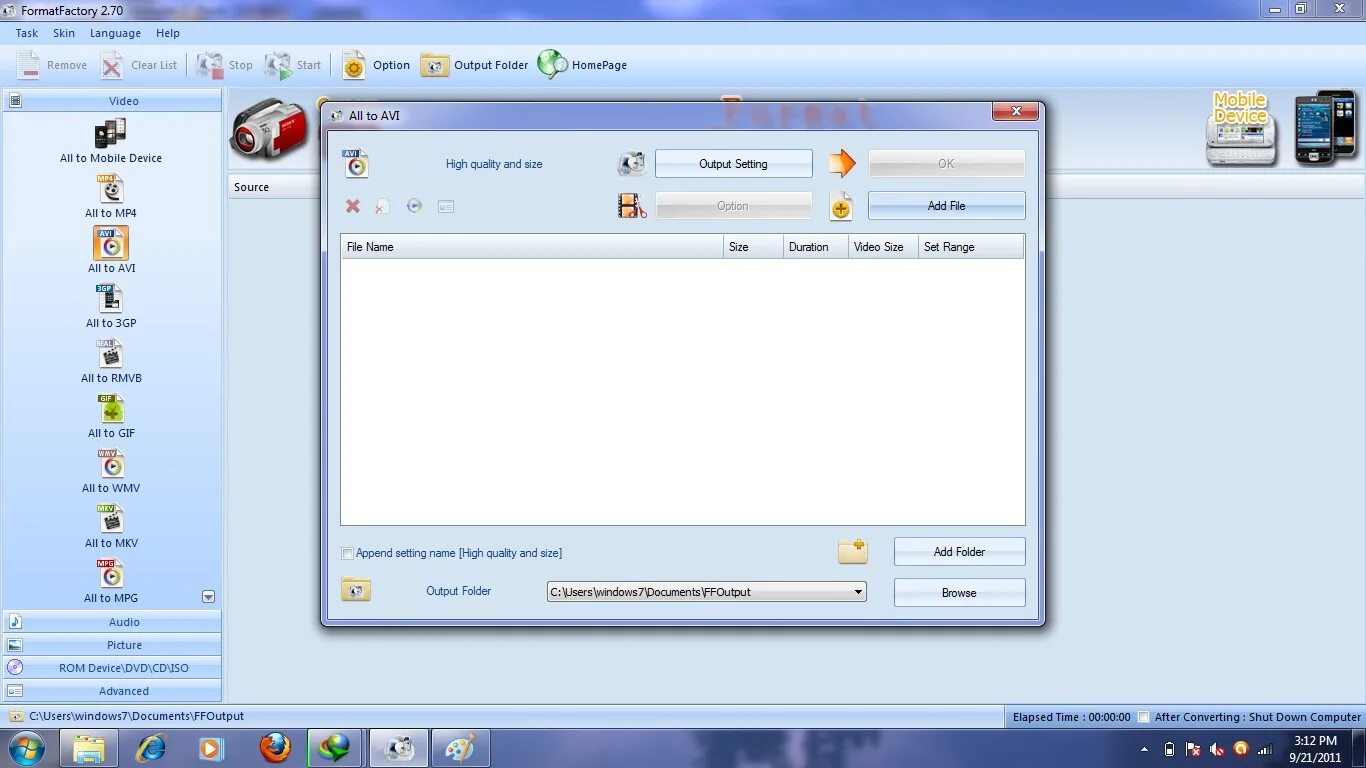The image size is (1366, 768).
Task: Expand the Advanced category panel
Action: pos(112,691)
